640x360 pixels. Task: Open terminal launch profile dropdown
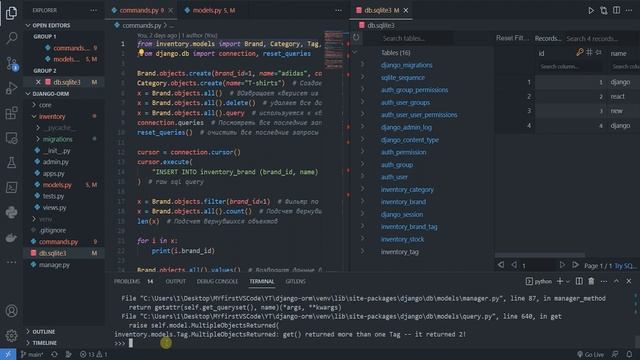567,282
